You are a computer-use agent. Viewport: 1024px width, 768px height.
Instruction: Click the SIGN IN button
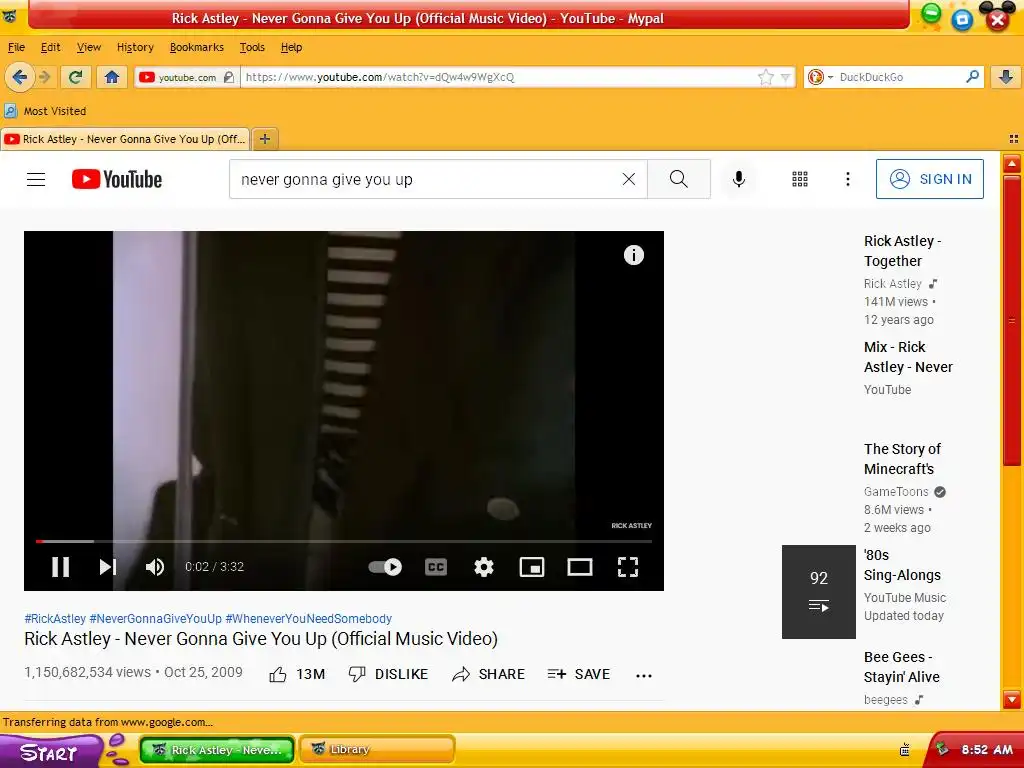point(929,179)
